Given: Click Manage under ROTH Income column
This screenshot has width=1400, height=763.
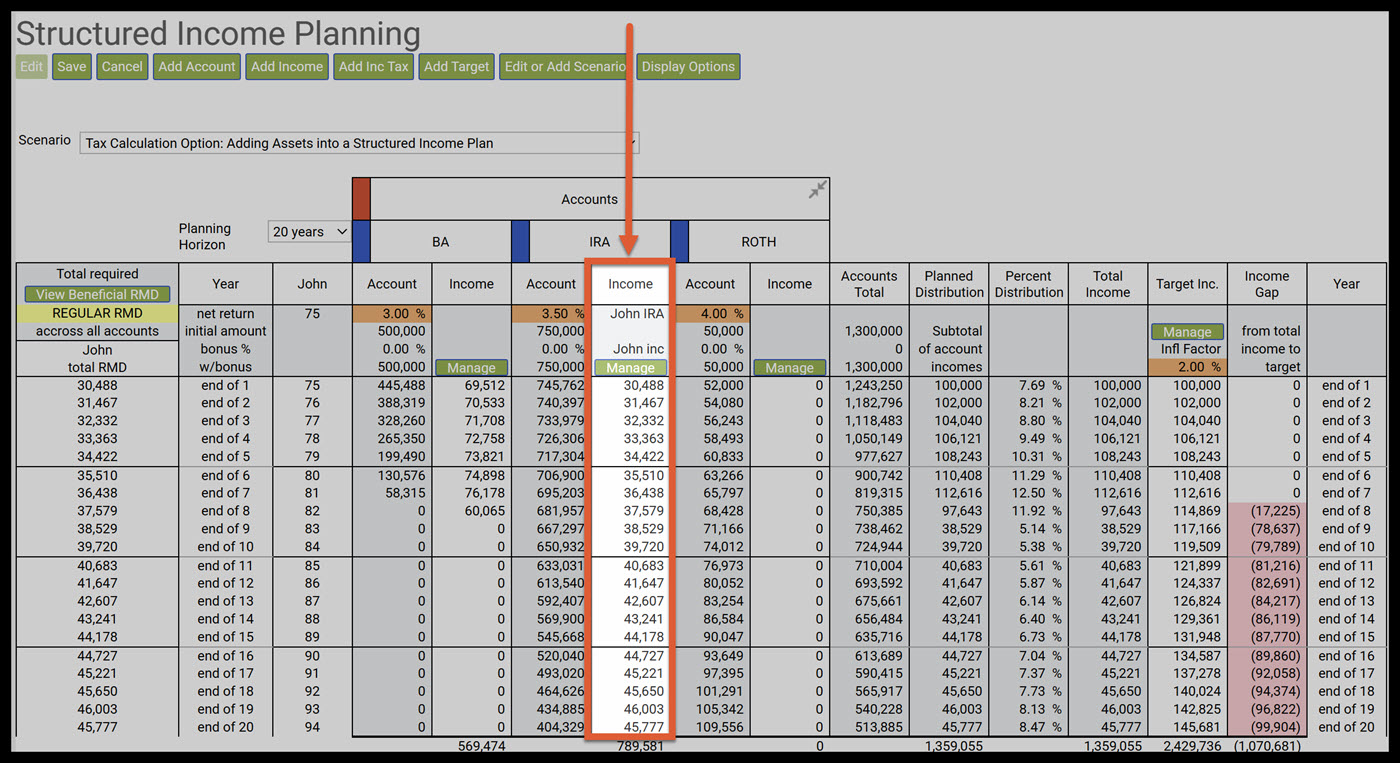Looking at the screenshot, I should (x=789, y=368).
